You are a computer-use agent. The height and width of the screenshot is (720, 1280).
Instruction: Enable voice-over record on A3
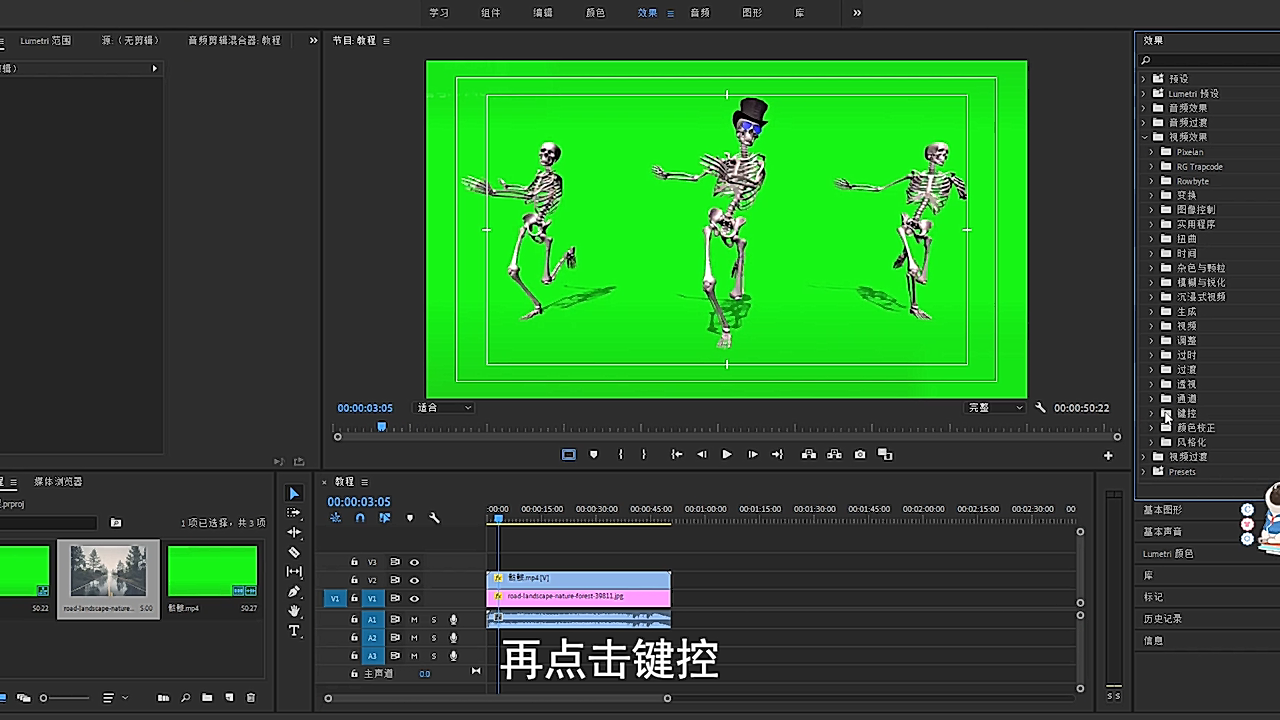[453, 656]
